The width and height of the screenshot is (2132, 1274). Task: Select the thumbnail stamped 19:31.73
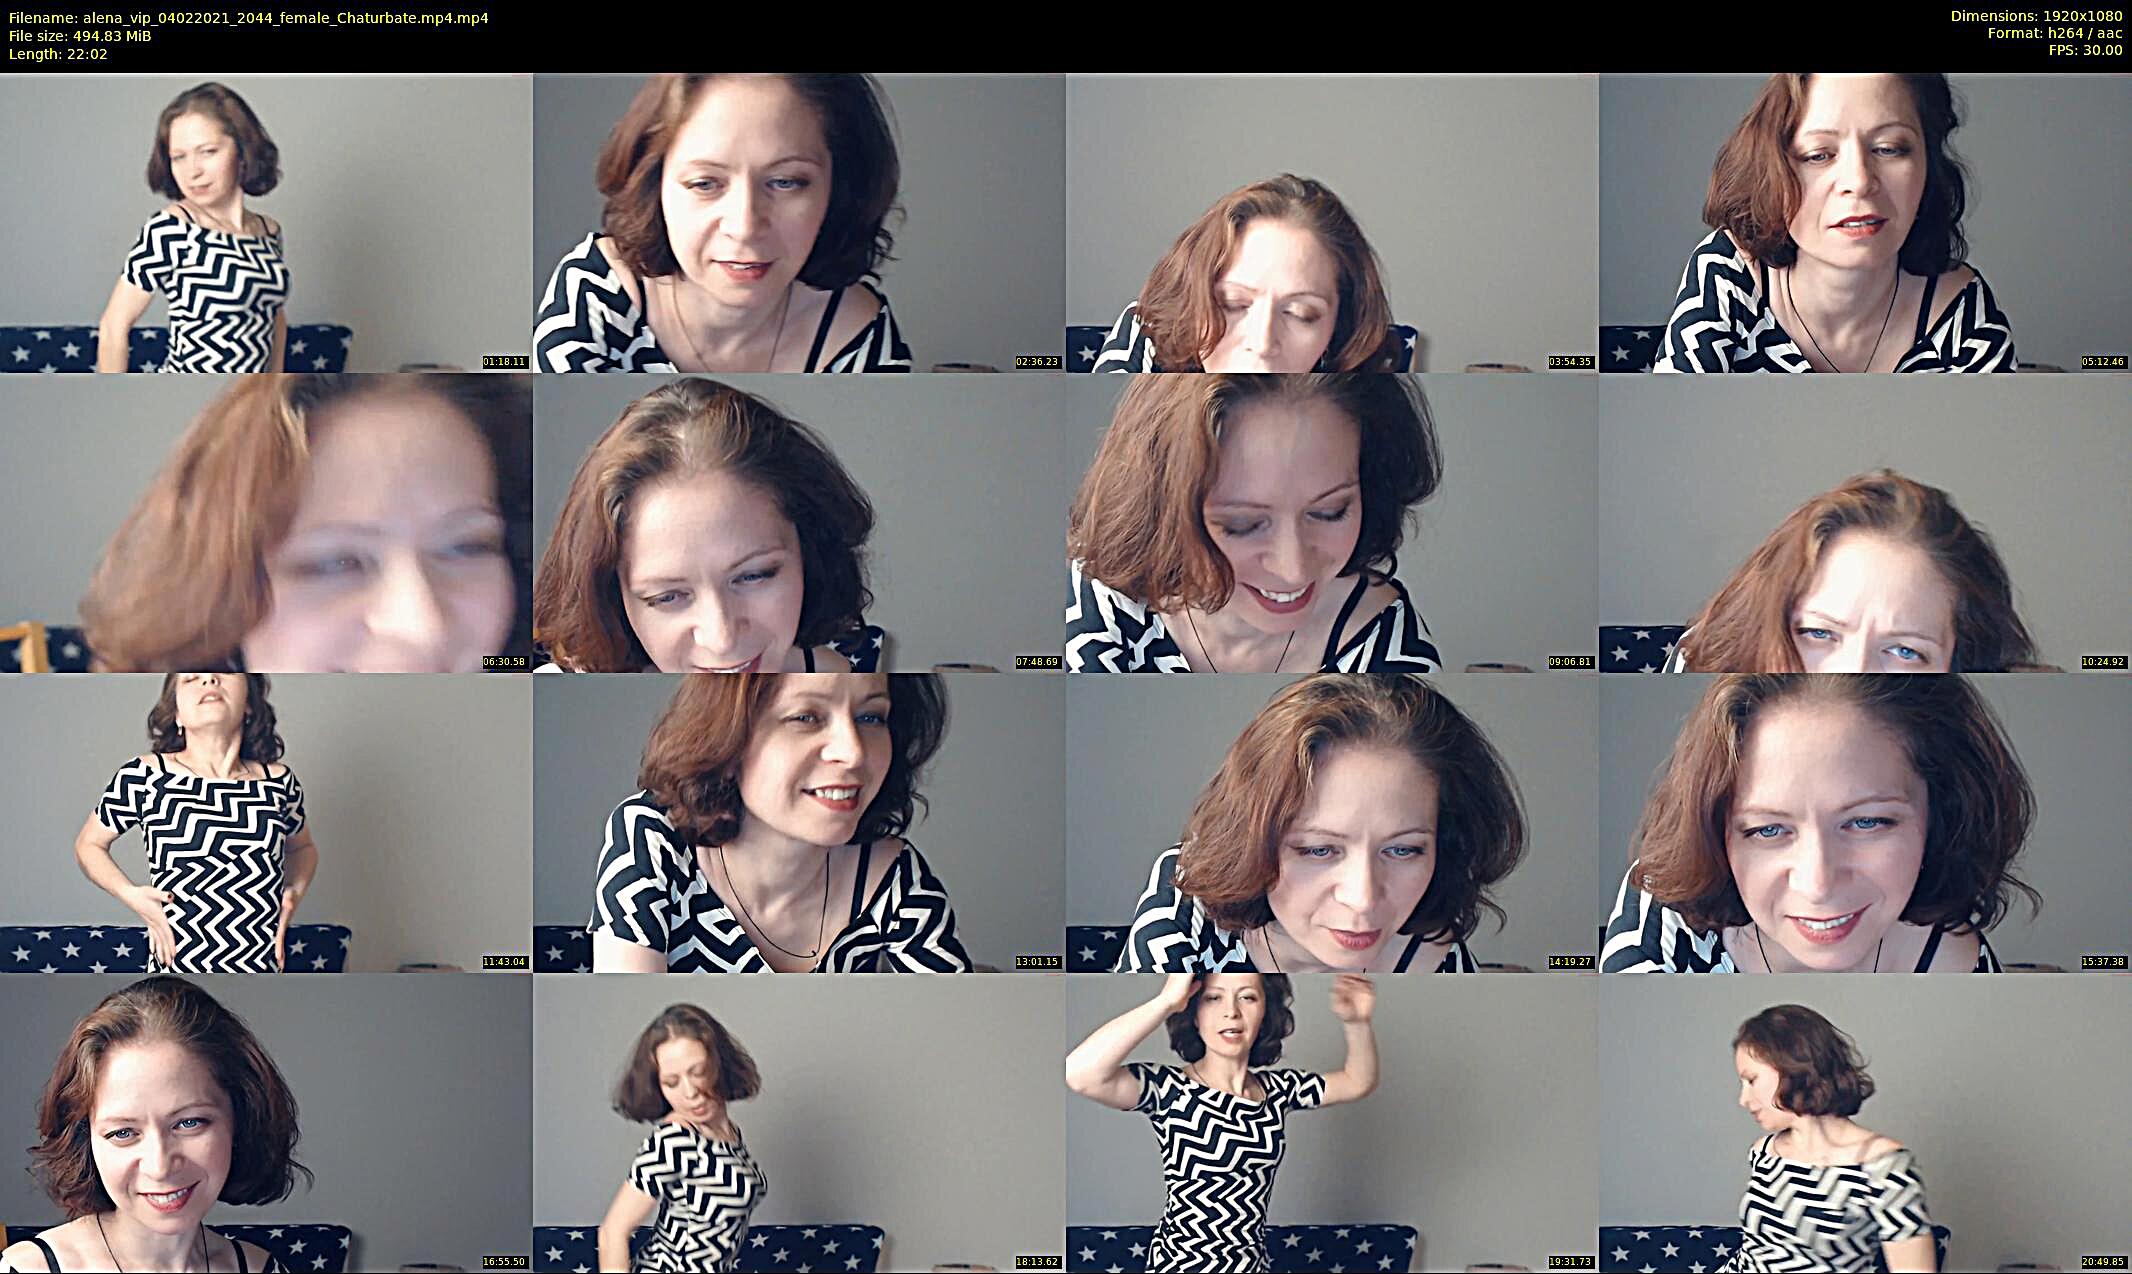tap(1332, 1122)
